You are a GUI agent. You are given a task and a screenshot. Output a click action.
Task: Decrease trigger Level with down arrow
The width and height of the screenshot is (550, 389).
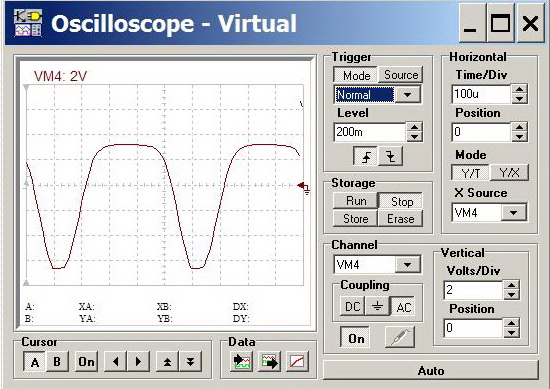click(414, 137)
